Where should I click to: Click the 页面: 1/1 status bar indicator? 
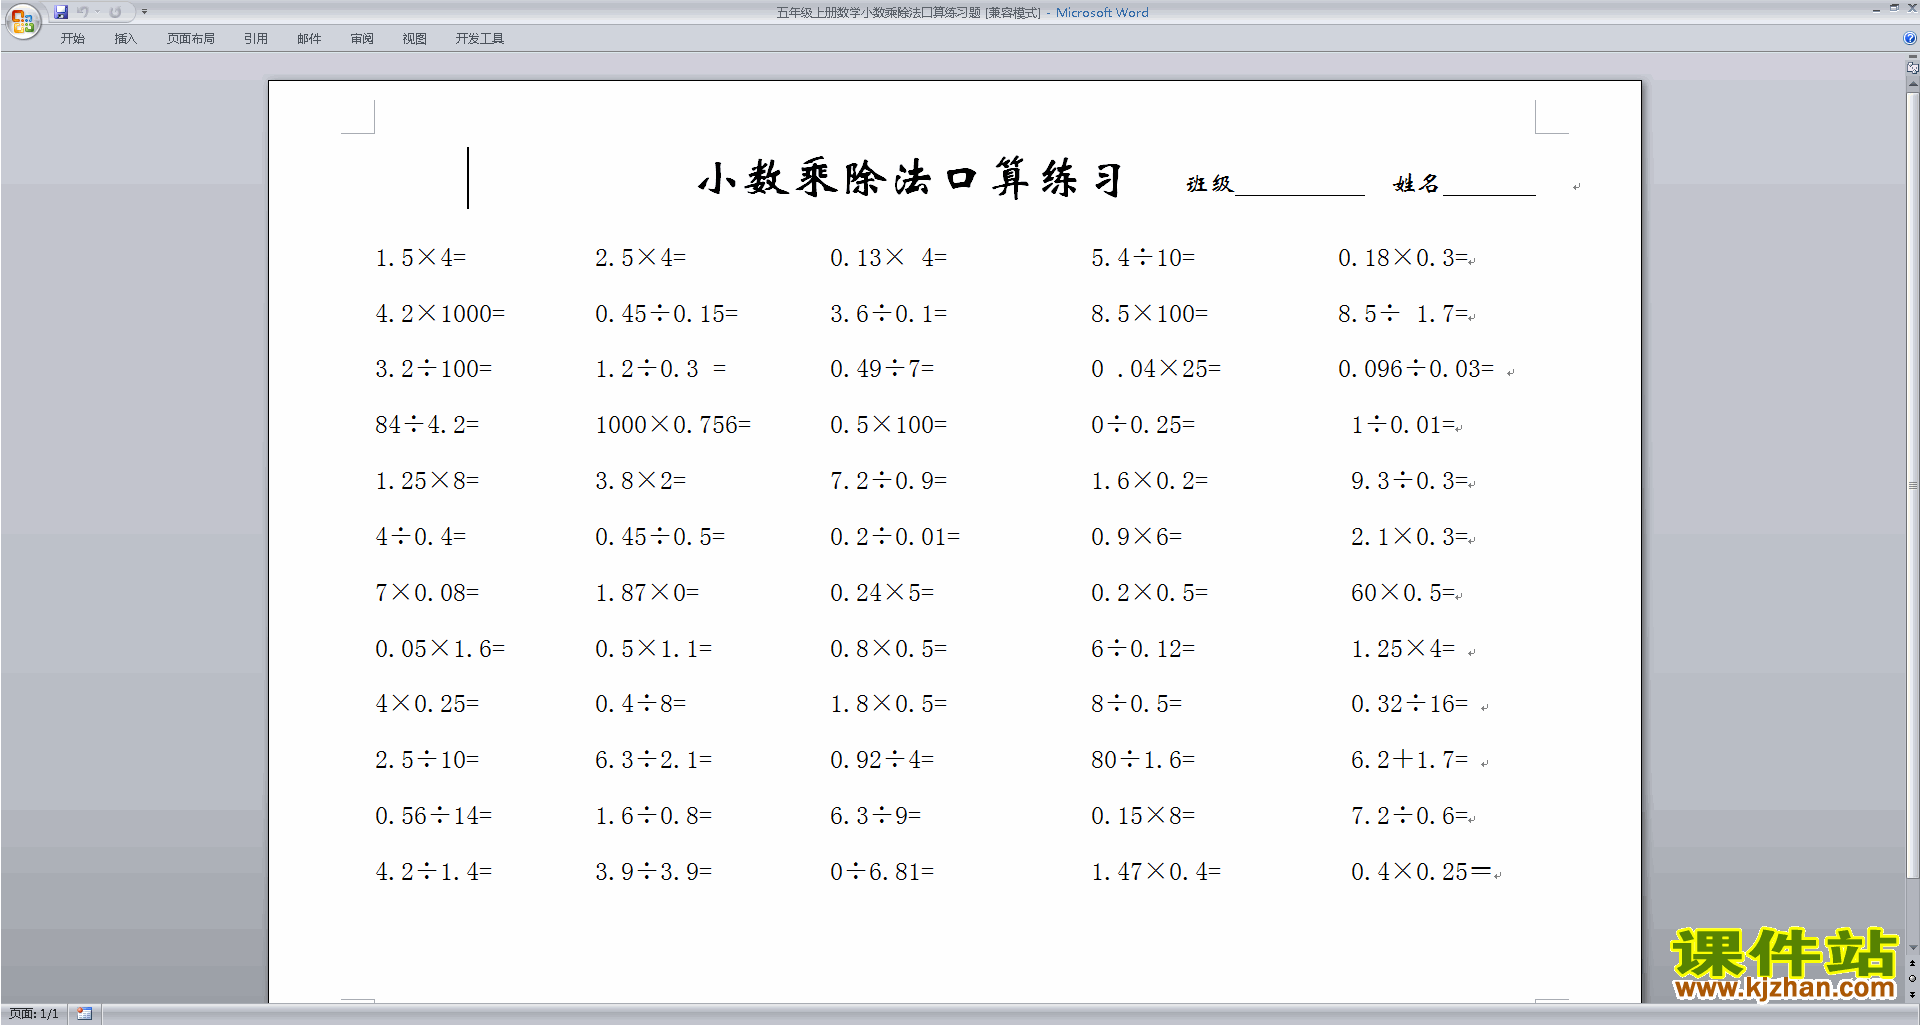[x=33, y=1014]
